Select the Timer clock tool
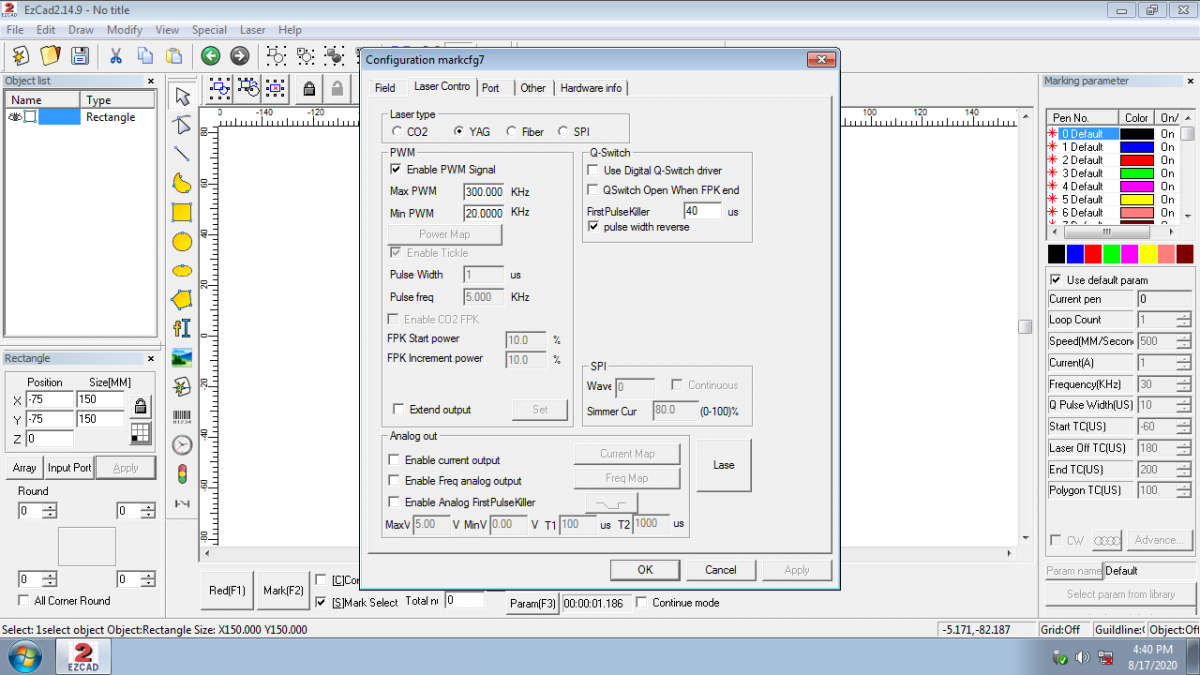This screenshot has width=1200, height=675. [182, 444]
